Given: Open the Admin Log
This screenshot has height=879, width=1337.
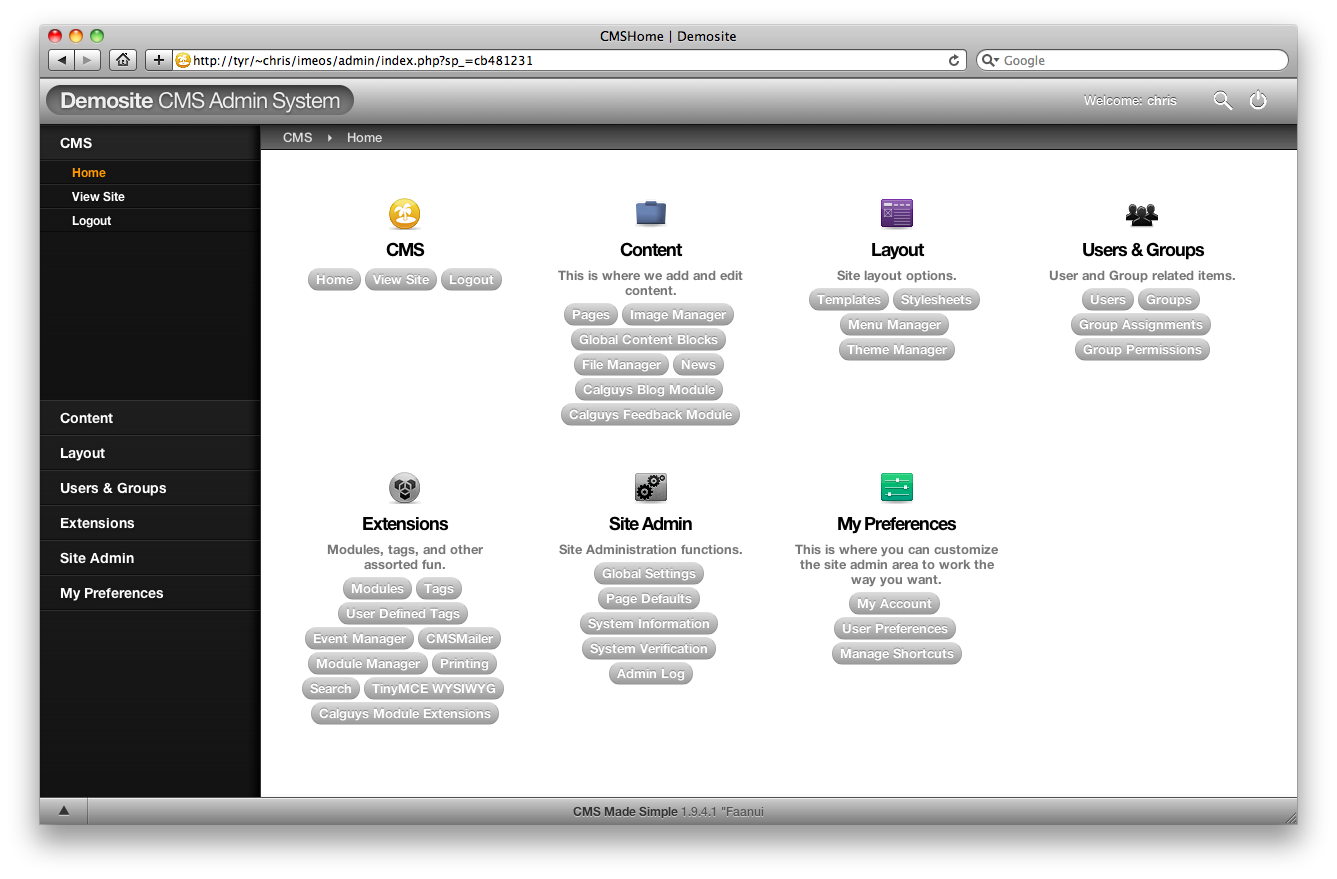Looking at the screenshot, I should [651, 674].
